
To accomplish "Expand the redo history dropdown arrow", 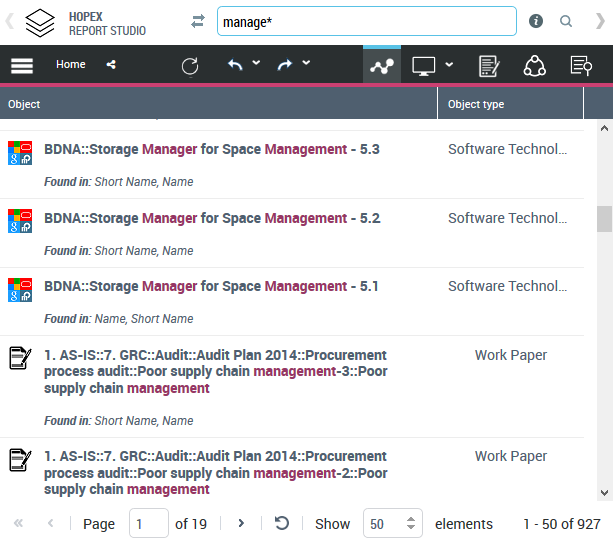I will [306, 64].
